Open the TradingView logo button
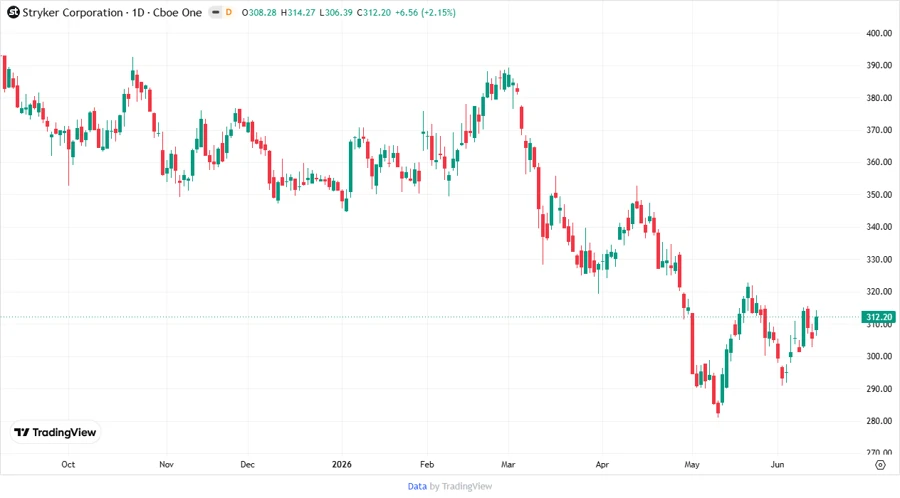900x498 pixels. pos(56,432)
